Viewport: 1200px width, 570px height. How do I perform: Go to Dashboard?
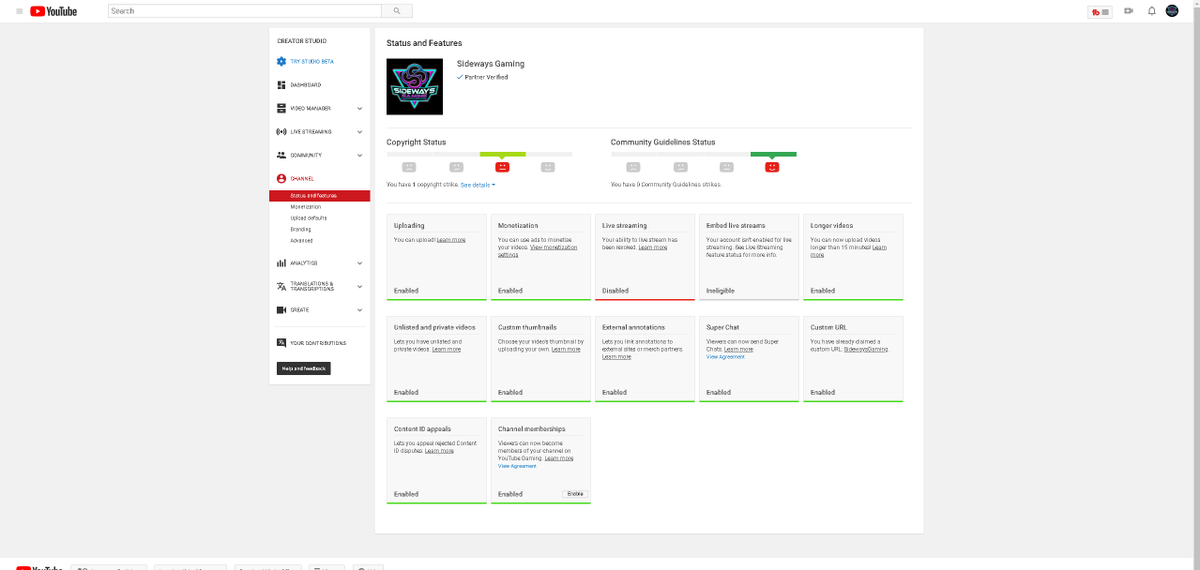point(306,85)
